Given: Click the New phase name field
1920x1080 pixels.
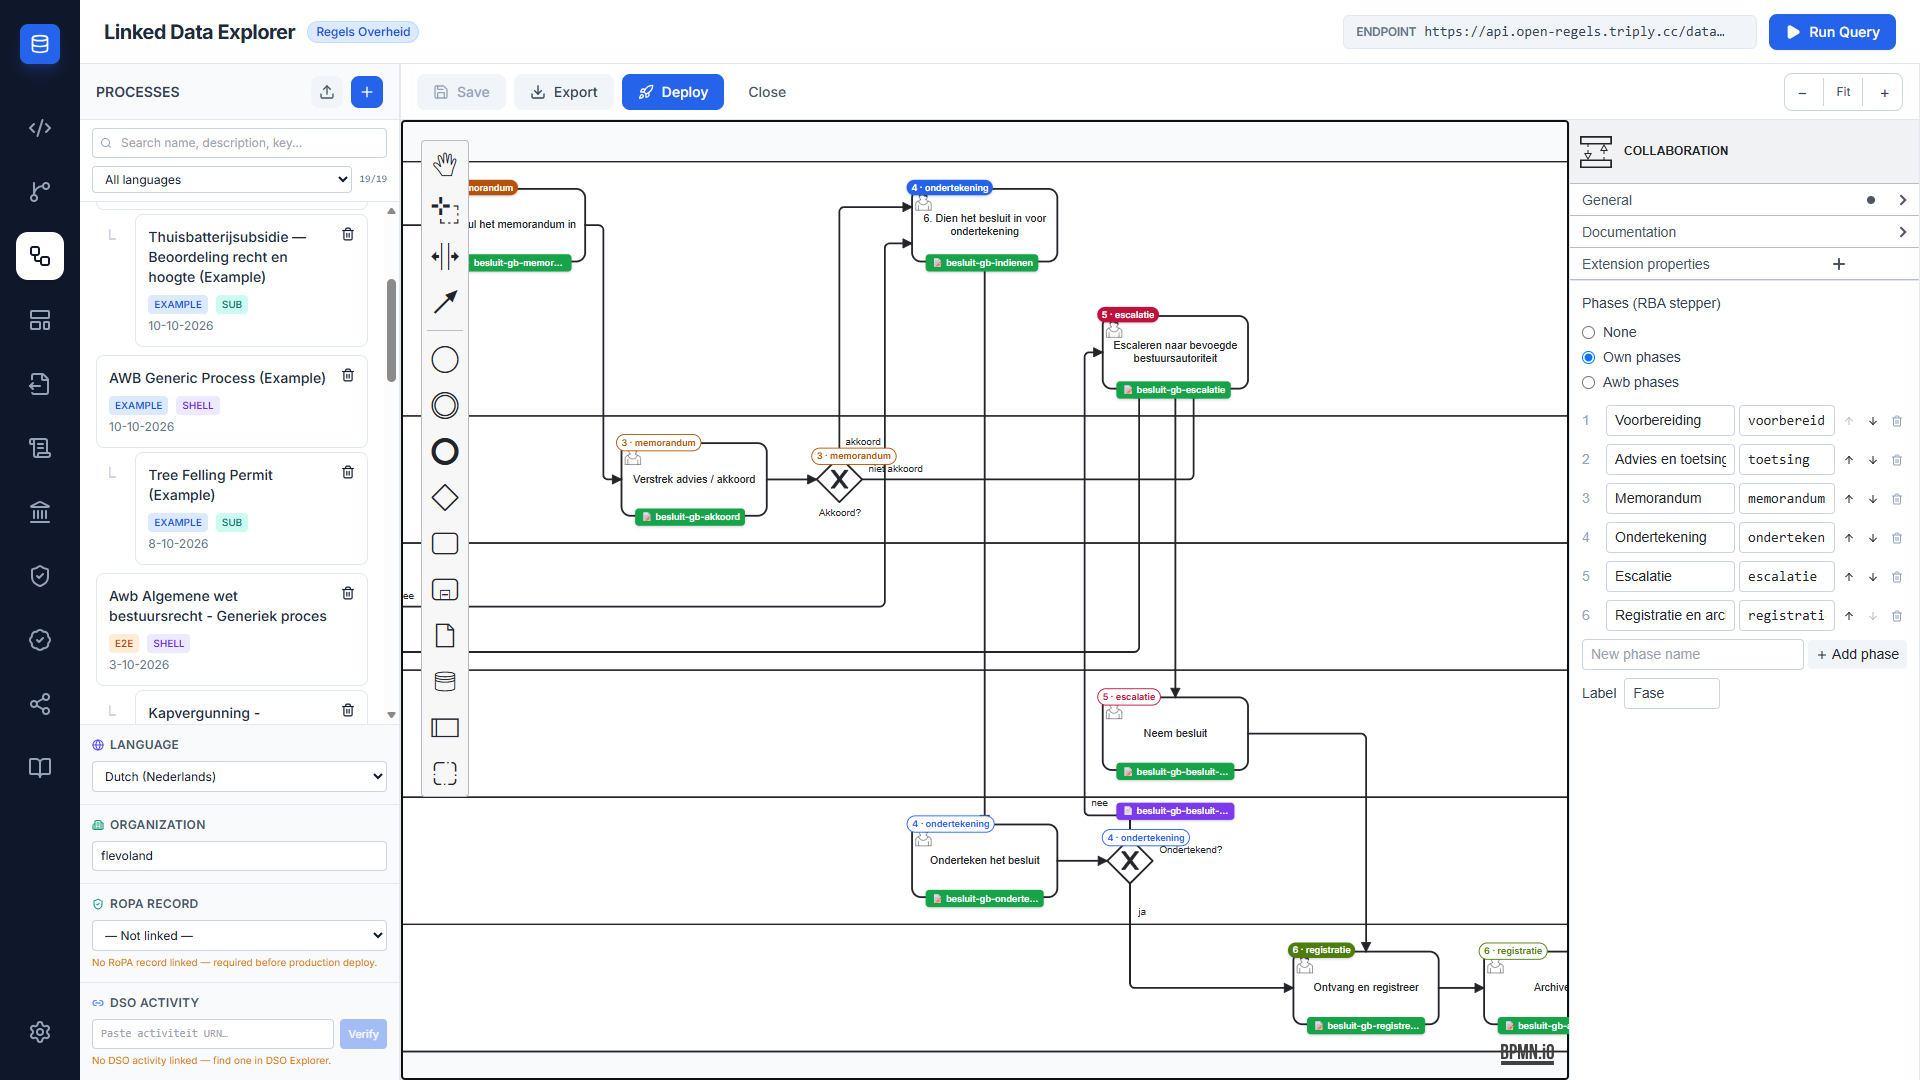Looking at the screenshot, I should (1692, 654).
